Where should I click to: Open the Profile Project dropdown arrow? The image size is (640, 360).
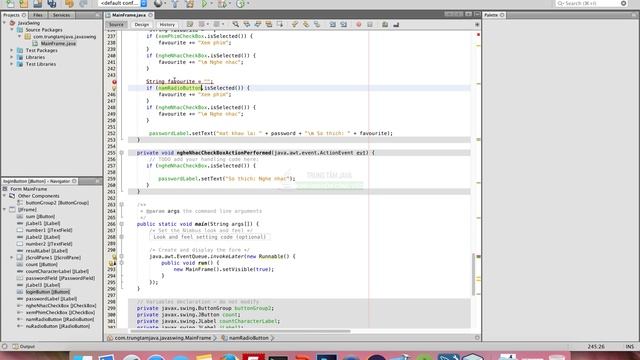(247, 4)
